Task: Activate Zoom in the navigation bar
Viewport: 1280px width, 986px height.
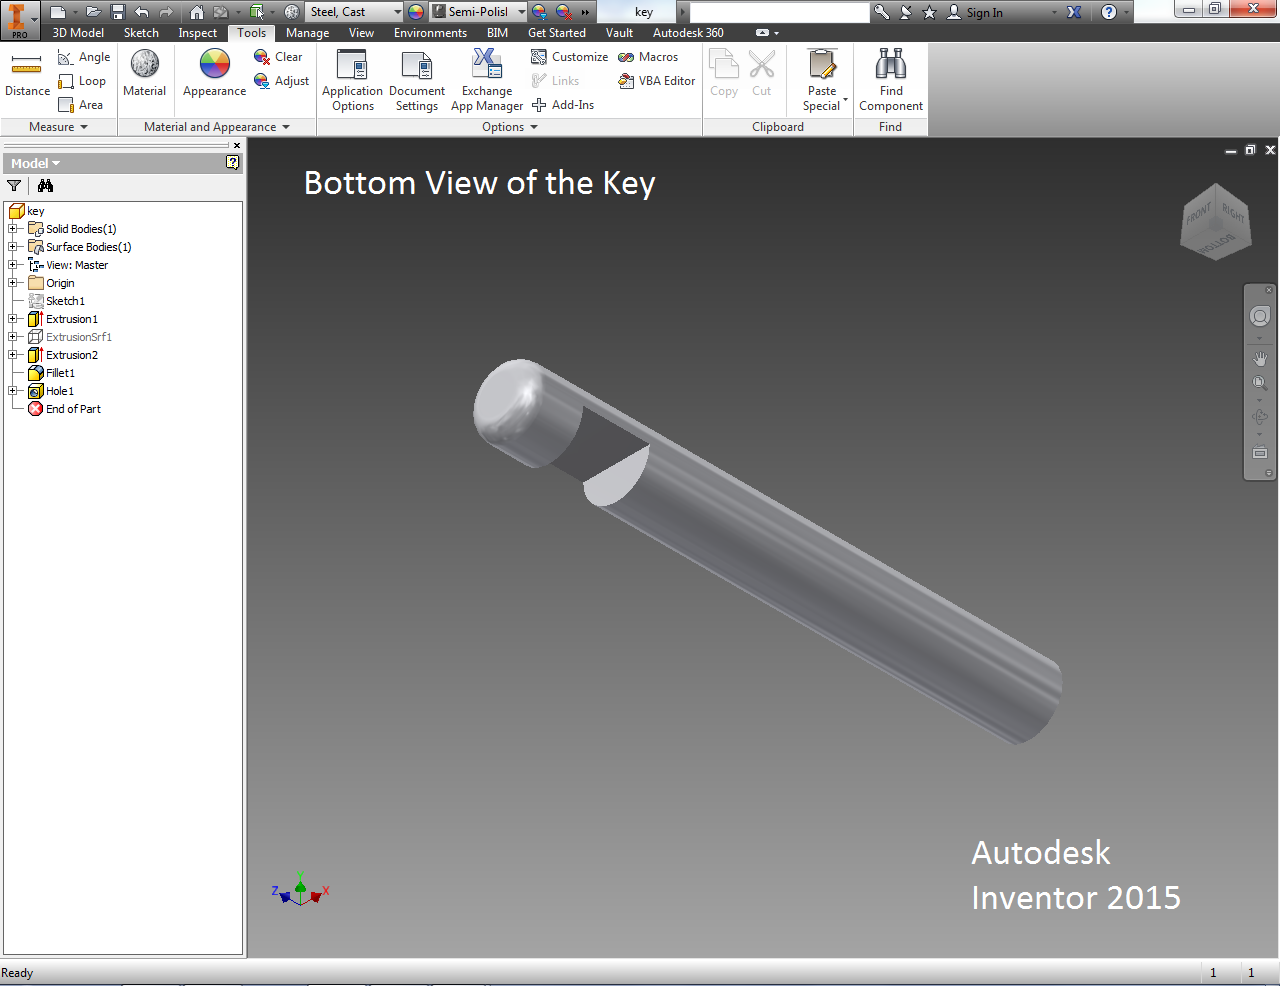Action: [x=1260, y=383]
